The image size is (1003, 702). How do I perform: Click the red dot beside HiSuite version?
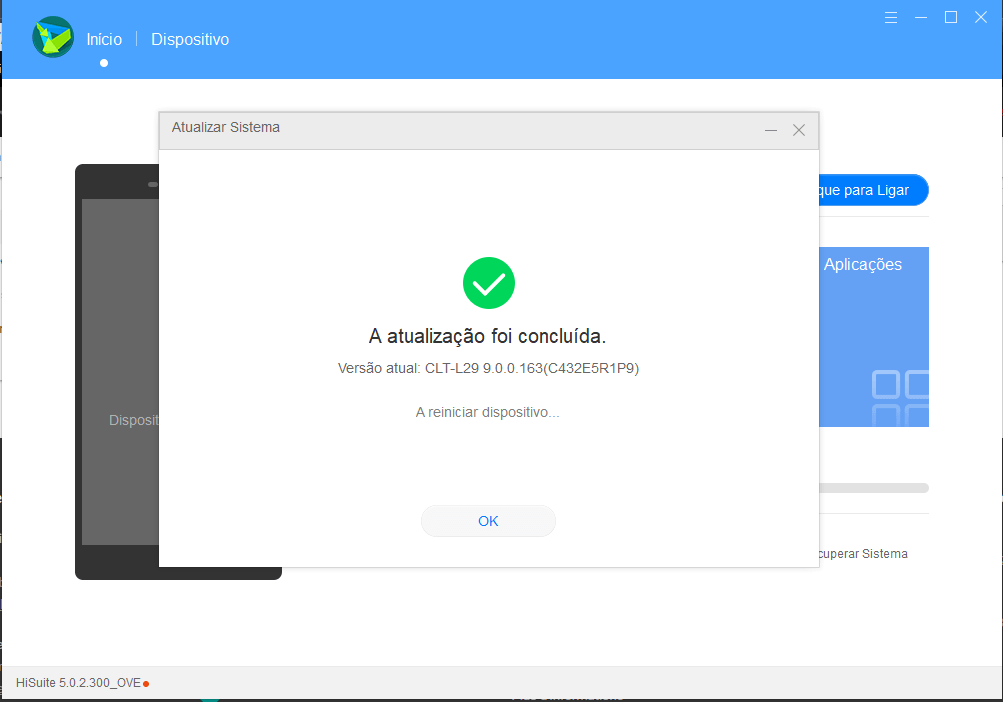pyautogui.click(x=146, y=684)
